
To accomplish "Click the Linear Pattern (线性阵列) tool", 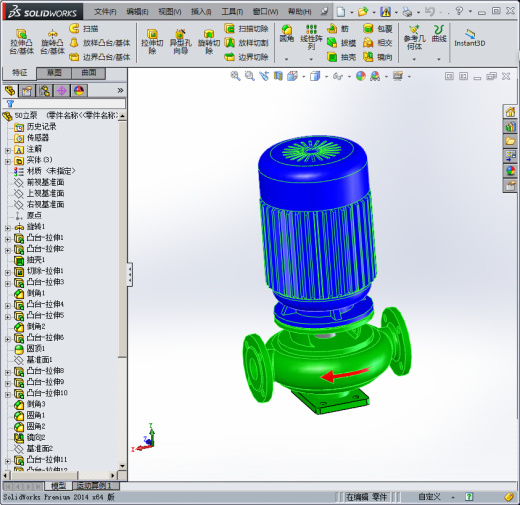I will tap(311, 37).
